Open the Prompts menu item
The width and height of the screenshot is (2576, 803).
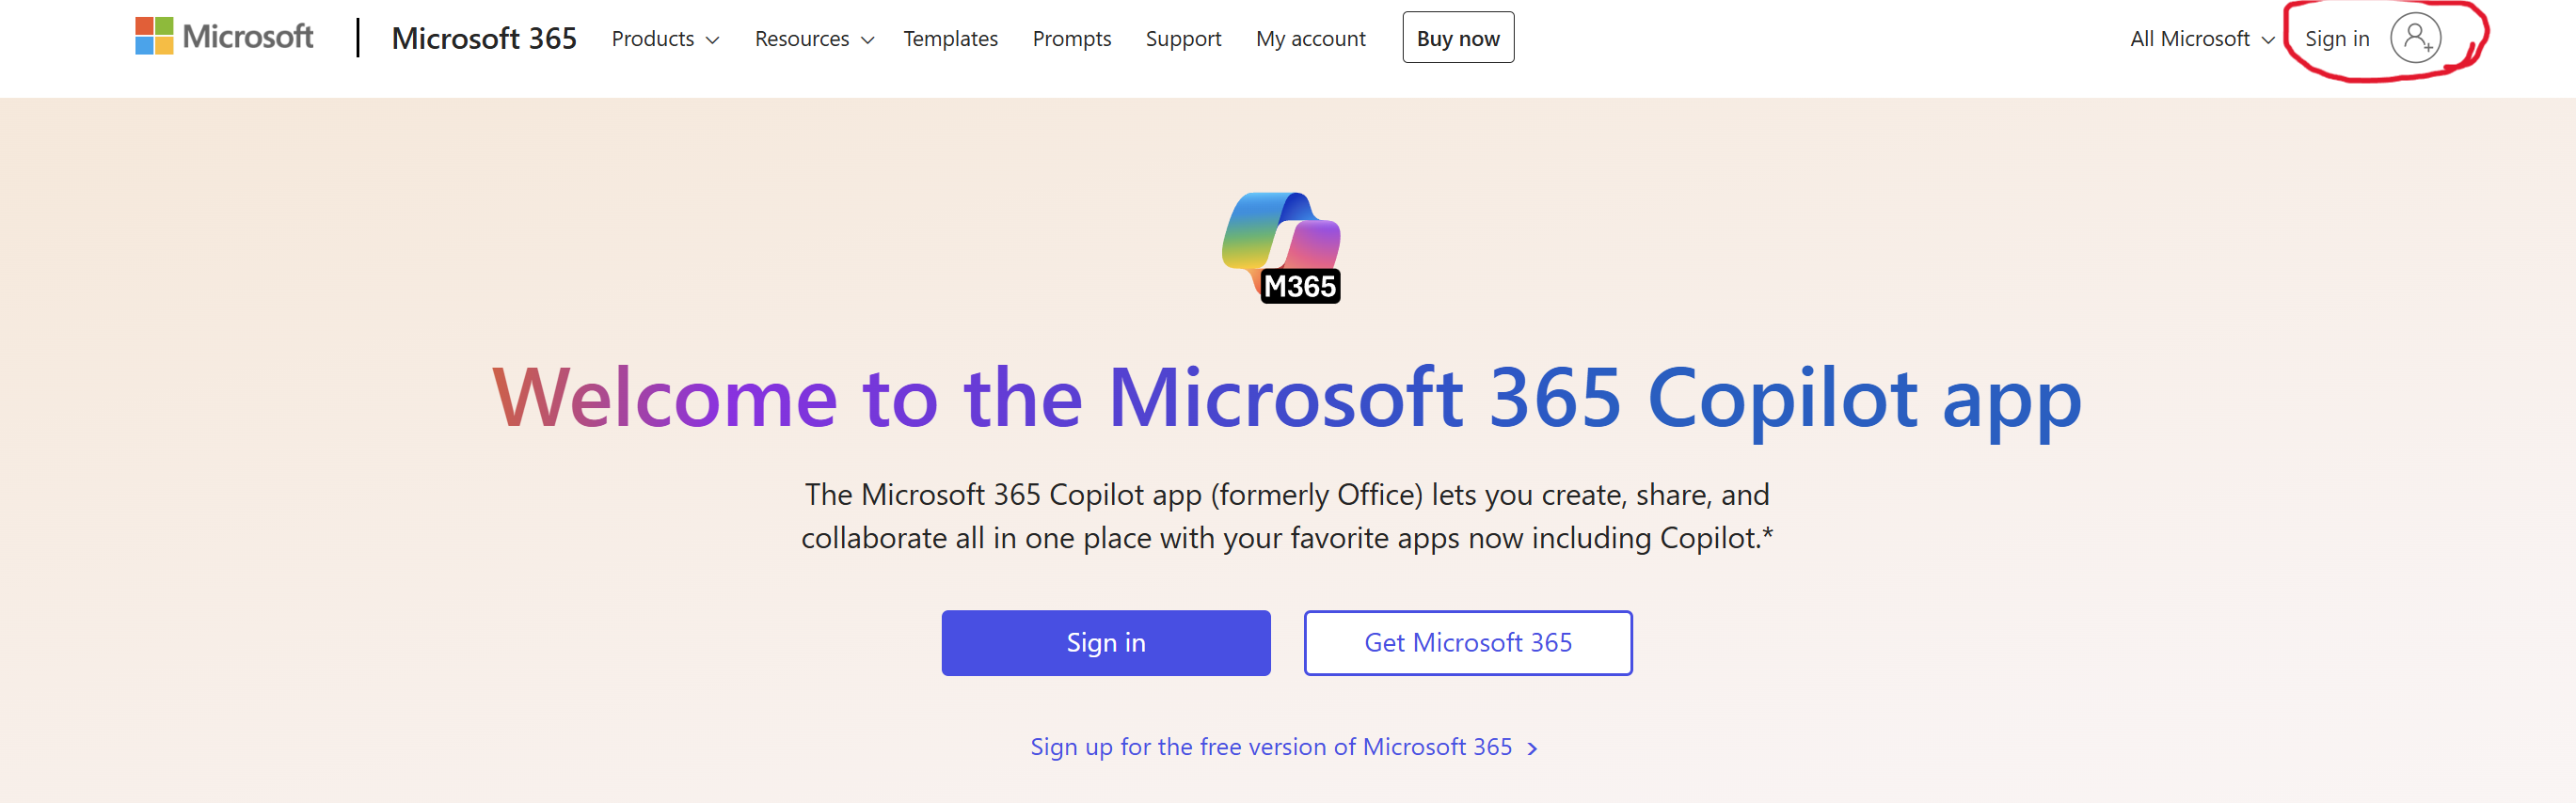click(x=1071, y=39)
